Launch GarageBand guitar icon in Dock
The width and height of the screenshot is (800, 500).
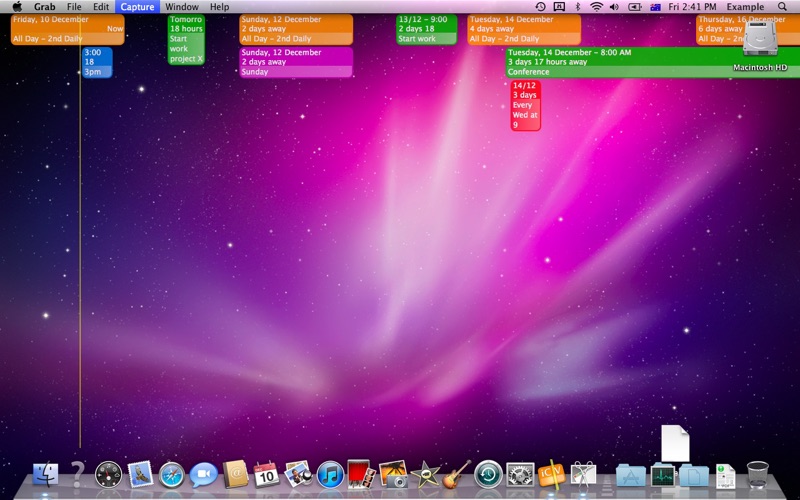457,474
